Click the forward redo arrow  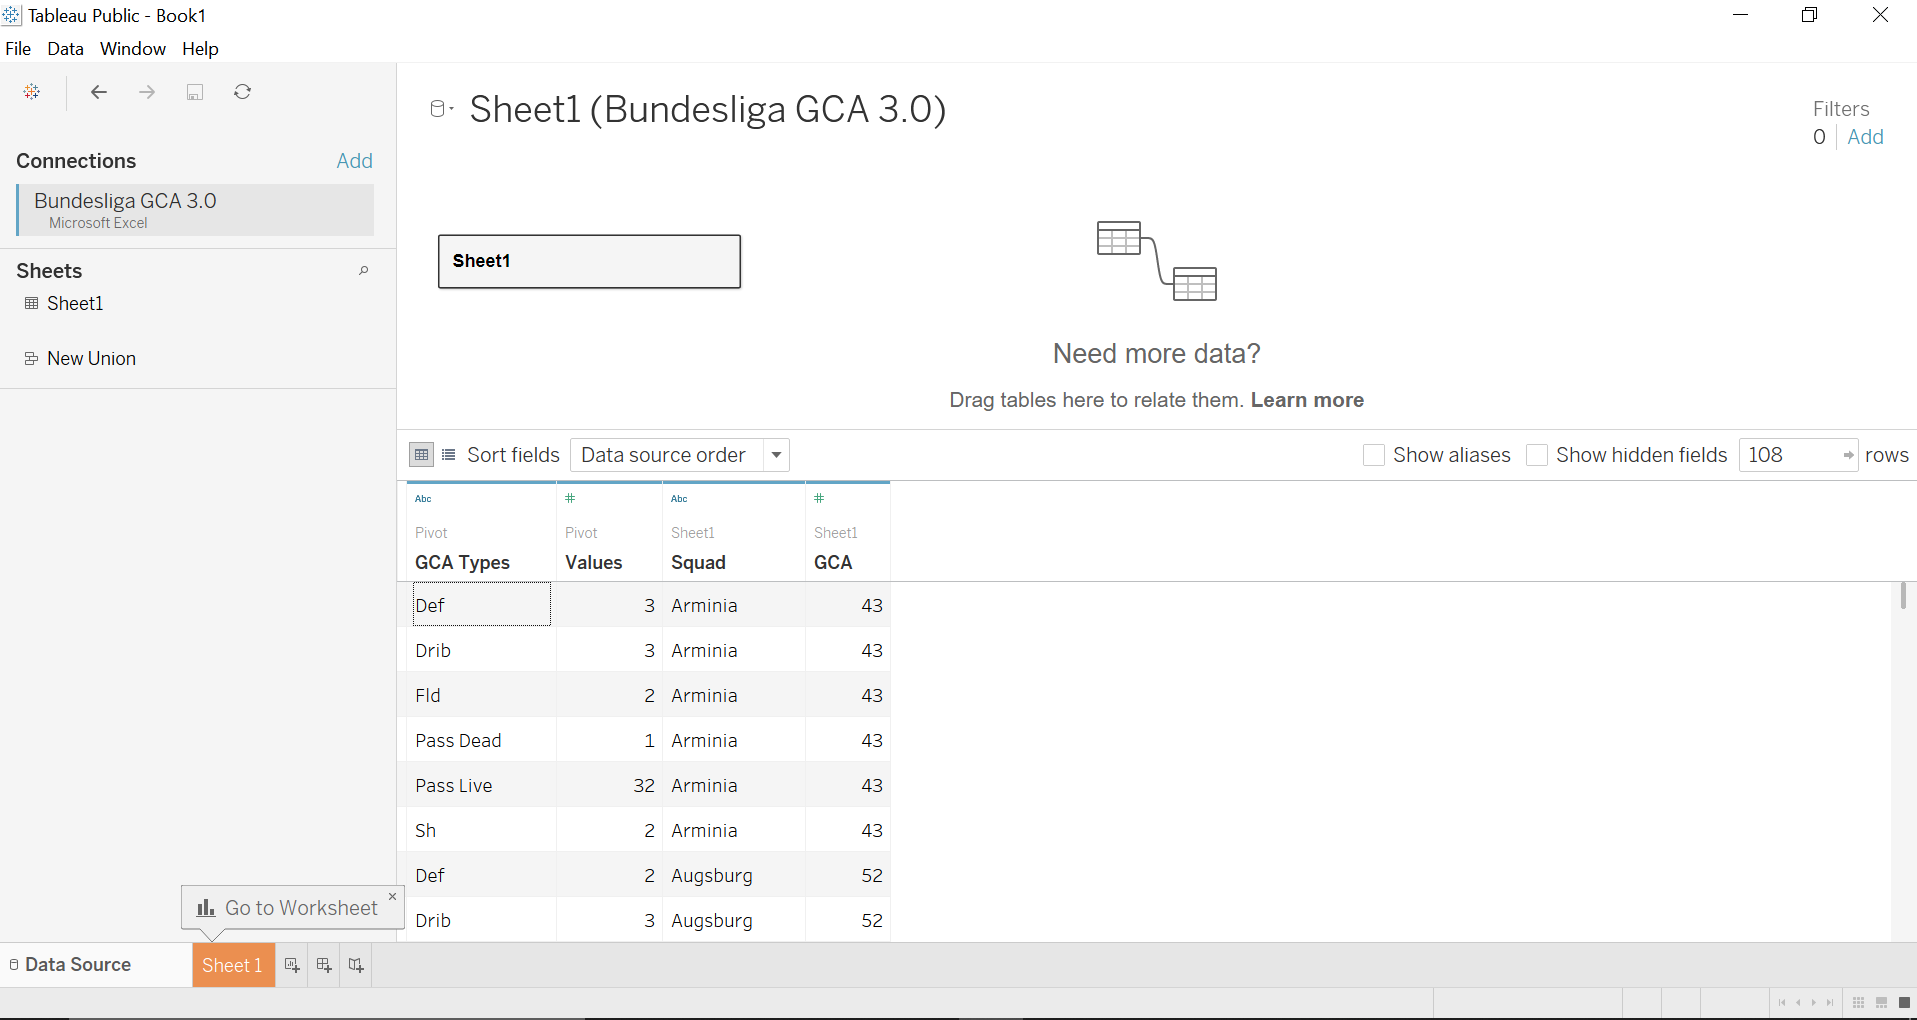[x=147, y=92]
